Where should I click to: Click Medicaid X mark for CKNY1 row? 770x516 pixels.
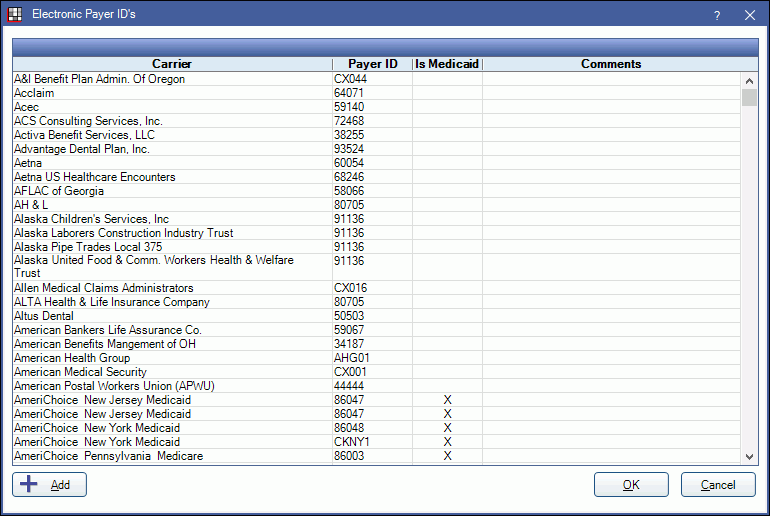[x=447, y=442]
